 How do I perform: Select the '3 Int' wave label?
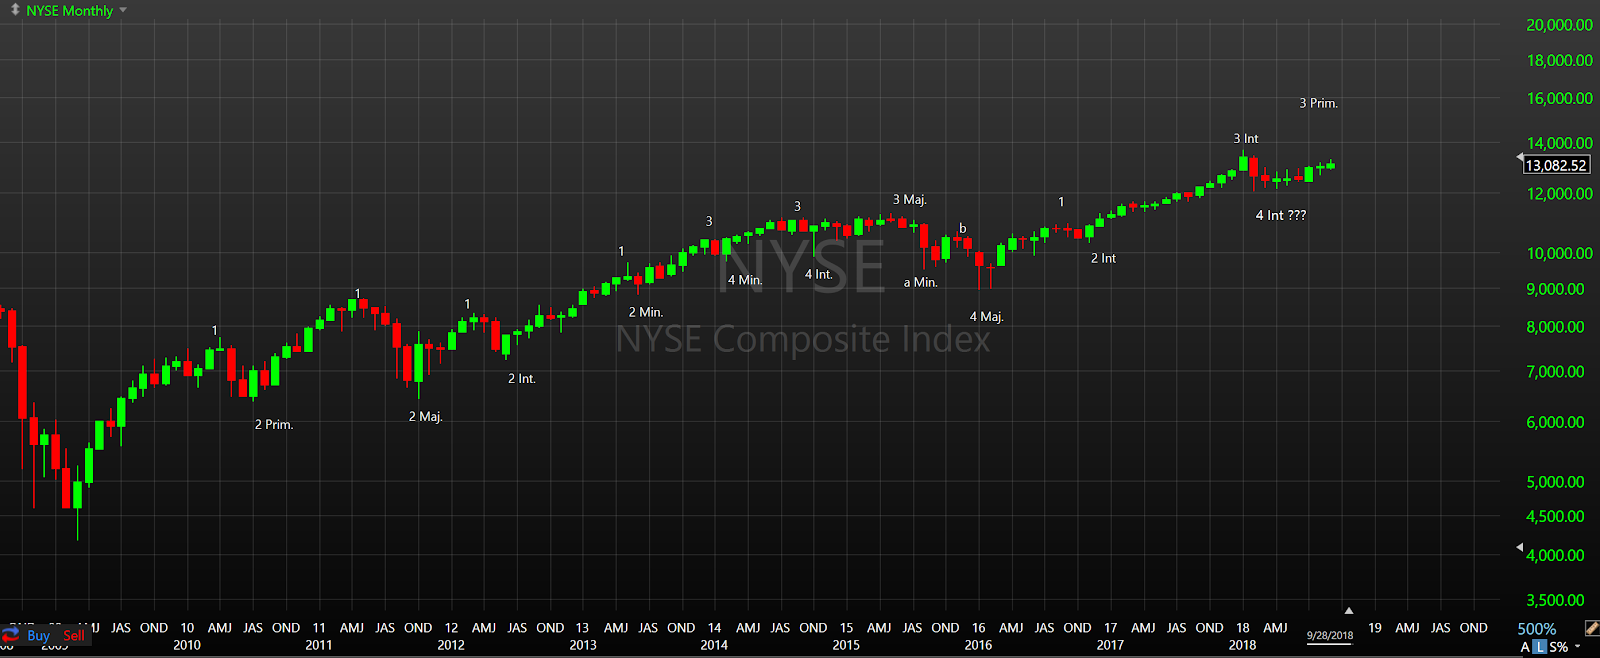coord(1245,138)
